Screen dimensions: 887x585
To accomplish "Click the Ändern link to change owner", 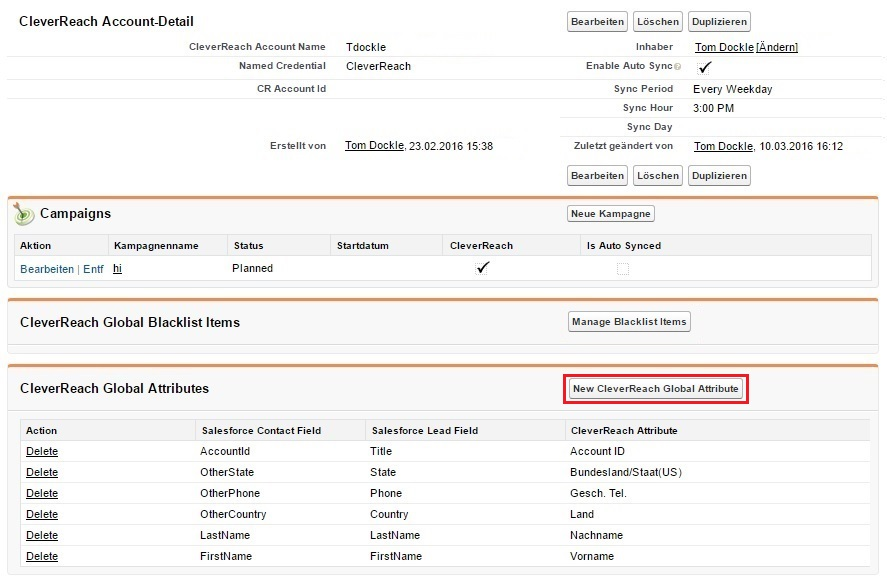I will click(777, 47).
